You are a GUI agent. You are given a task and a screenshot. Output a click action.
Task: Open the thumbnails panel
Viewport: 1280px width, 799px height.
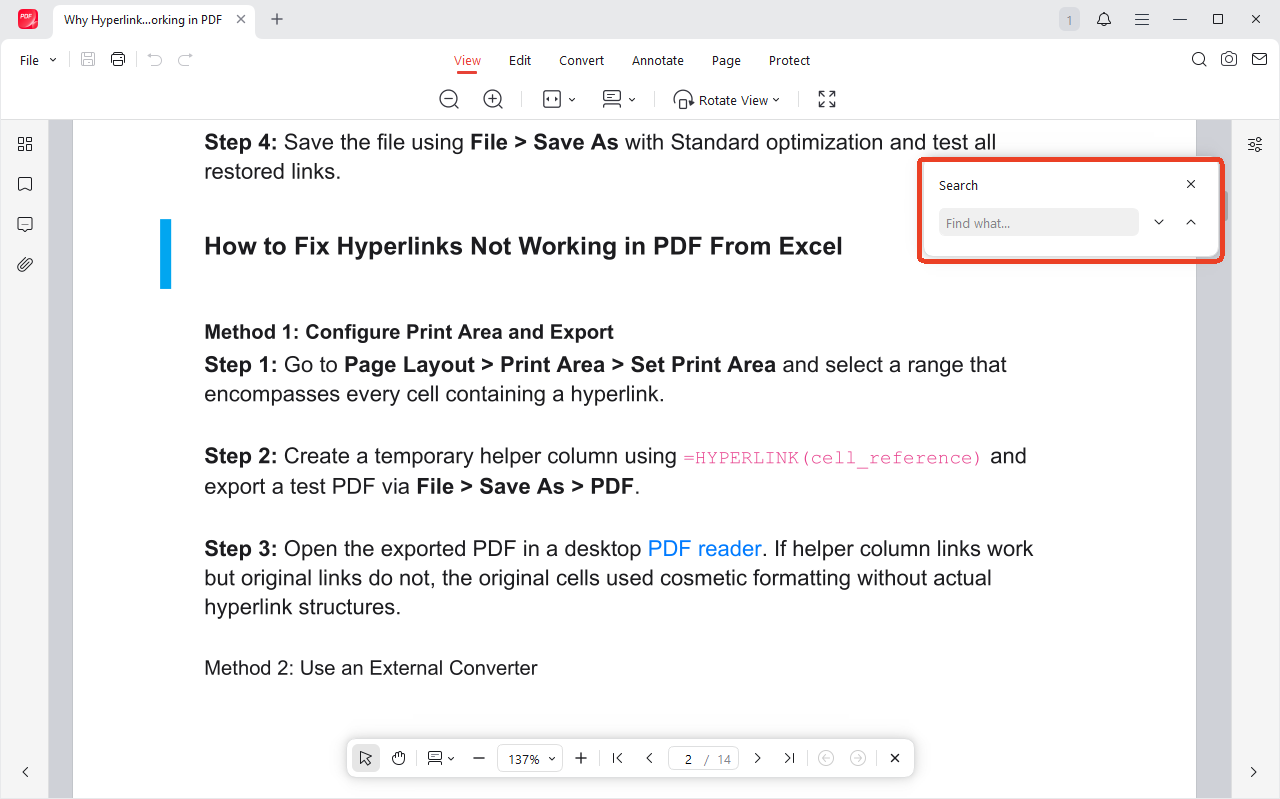(x=25, y=144)
